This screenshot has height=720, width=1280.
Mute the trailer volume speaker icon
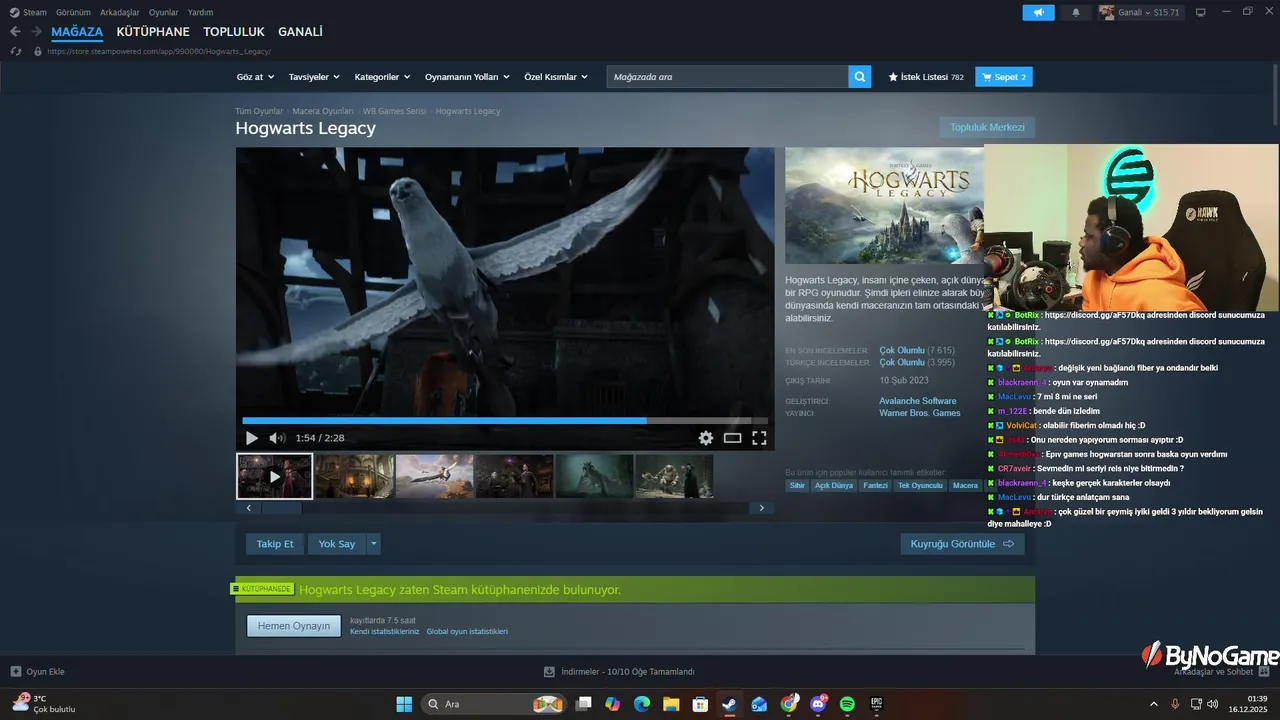pos(277,438)
